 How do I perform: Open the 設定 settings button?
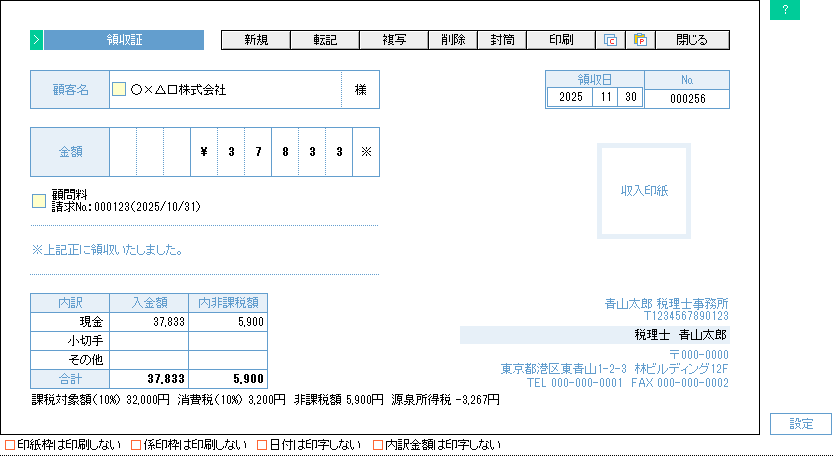[x=801, y=424]
